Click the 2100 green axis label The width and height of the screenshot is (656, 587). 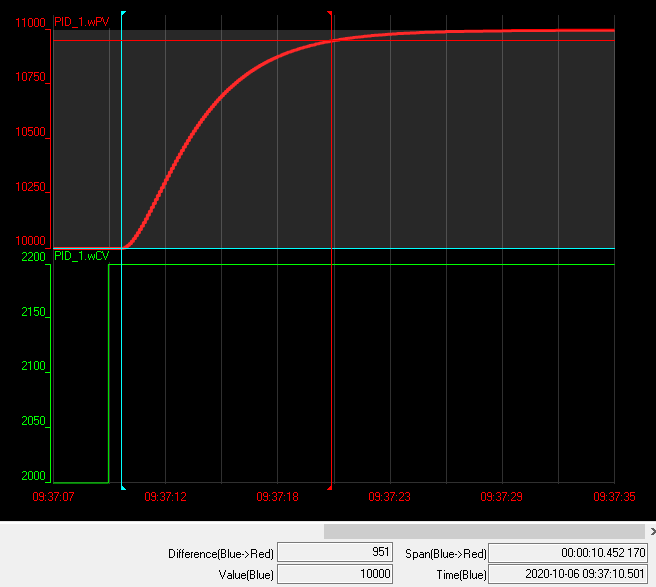[33, 366]
